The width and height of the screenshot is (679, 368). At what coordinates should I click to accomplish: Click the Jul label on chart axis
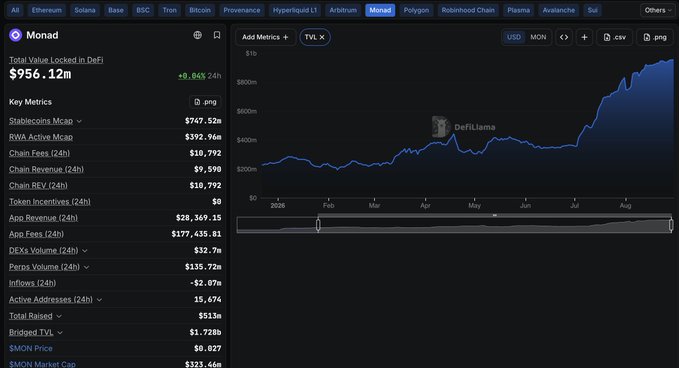[575, 206]
